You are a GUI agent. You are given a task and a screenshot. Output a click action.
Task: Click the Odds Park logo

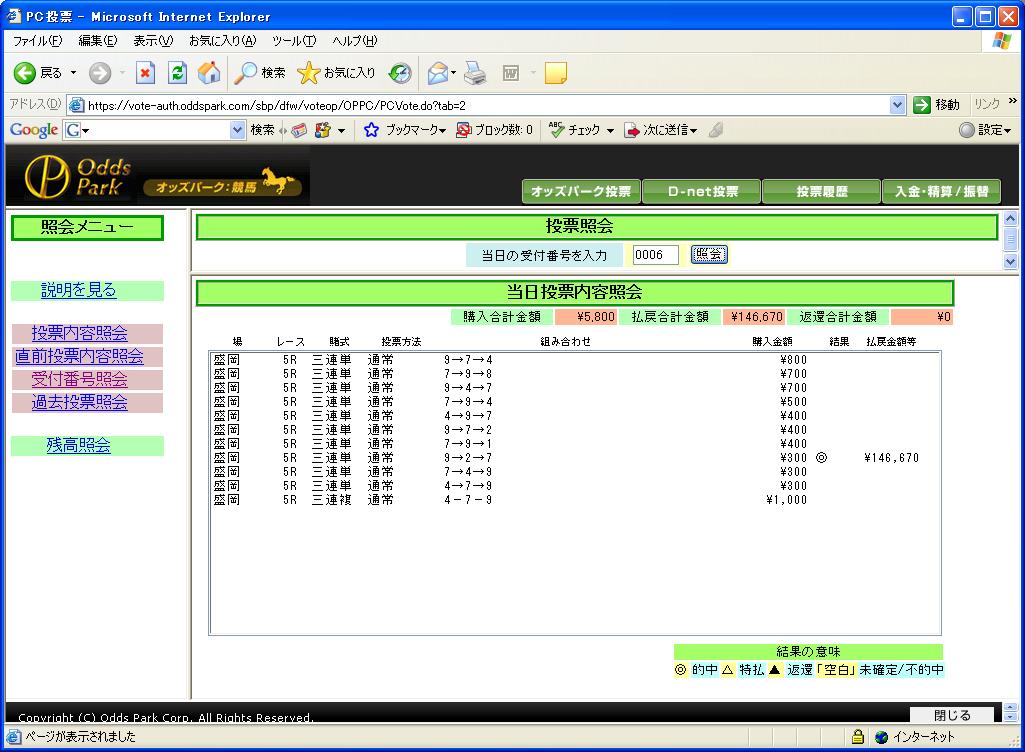pyautogui.click(x=78, y=177)
